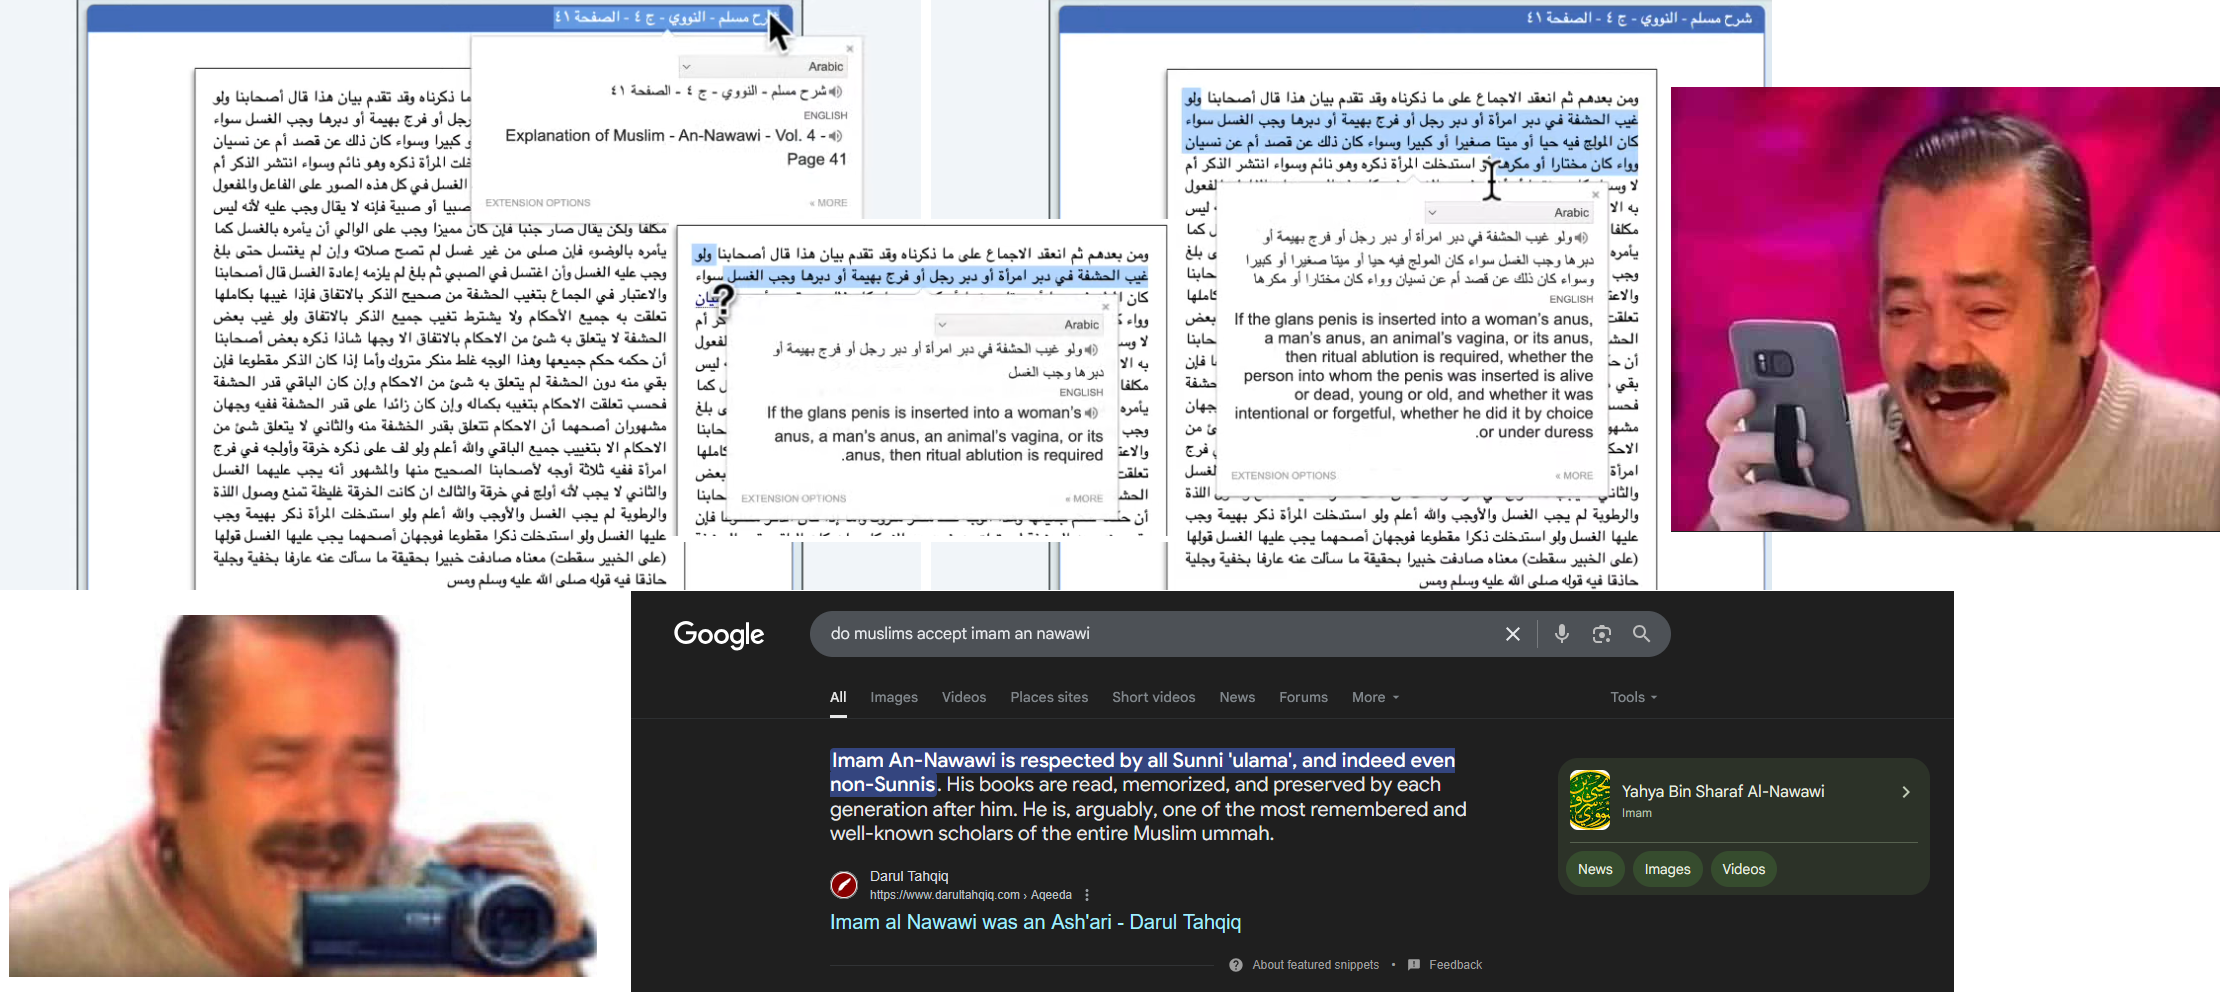Click the Darul Tahqiq site favicon
2220x992 pixels.
(844, 885)
